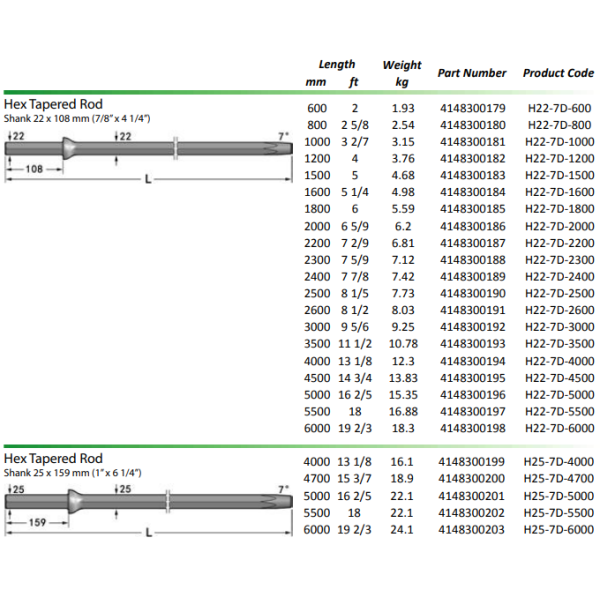
Task: Click the 22 mm shank Hex Tapered Rod title
Action: 53,104
